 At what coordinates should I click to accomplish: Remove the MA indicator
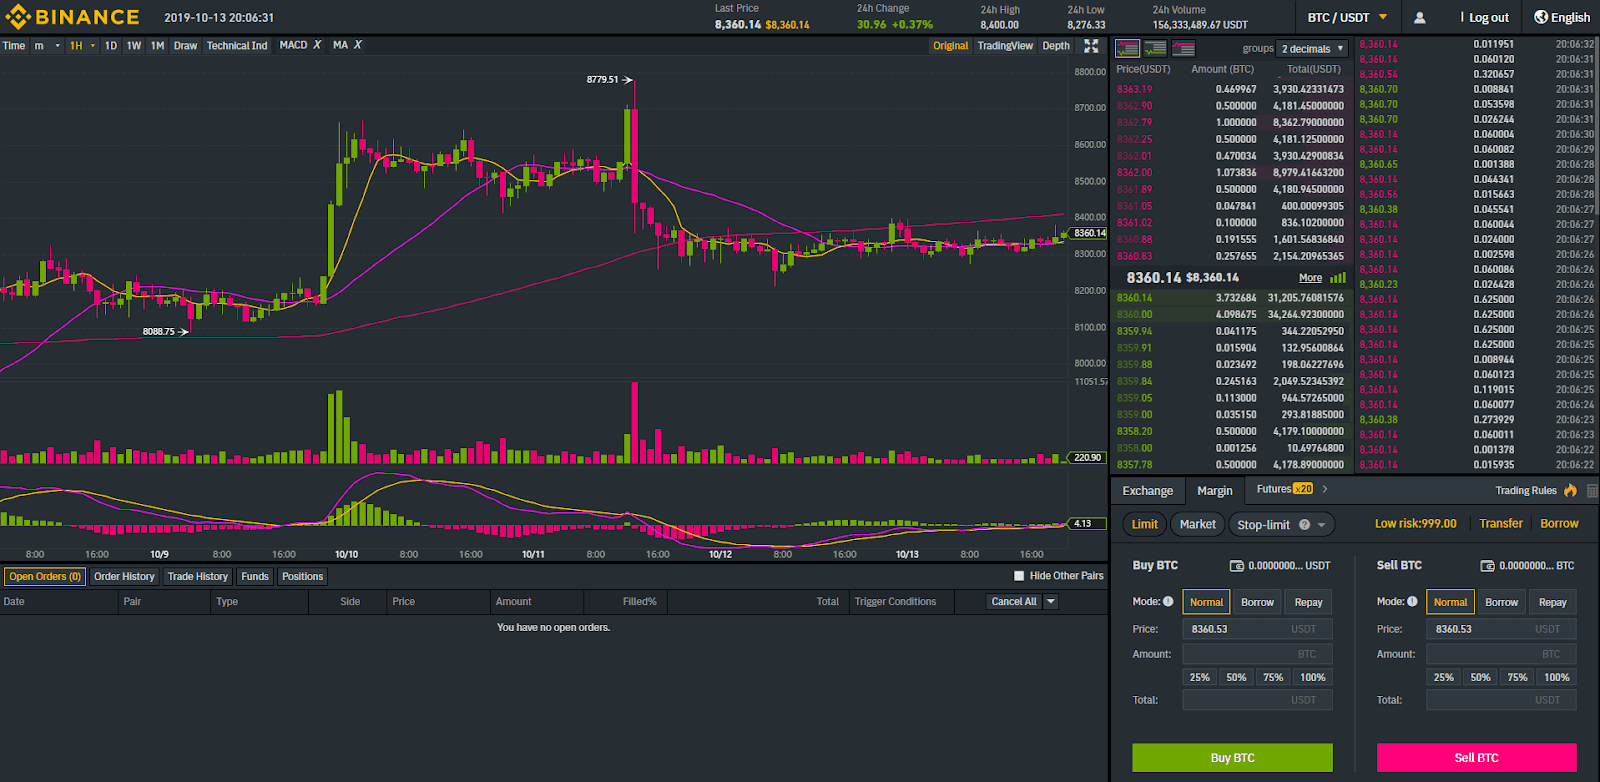358,45
